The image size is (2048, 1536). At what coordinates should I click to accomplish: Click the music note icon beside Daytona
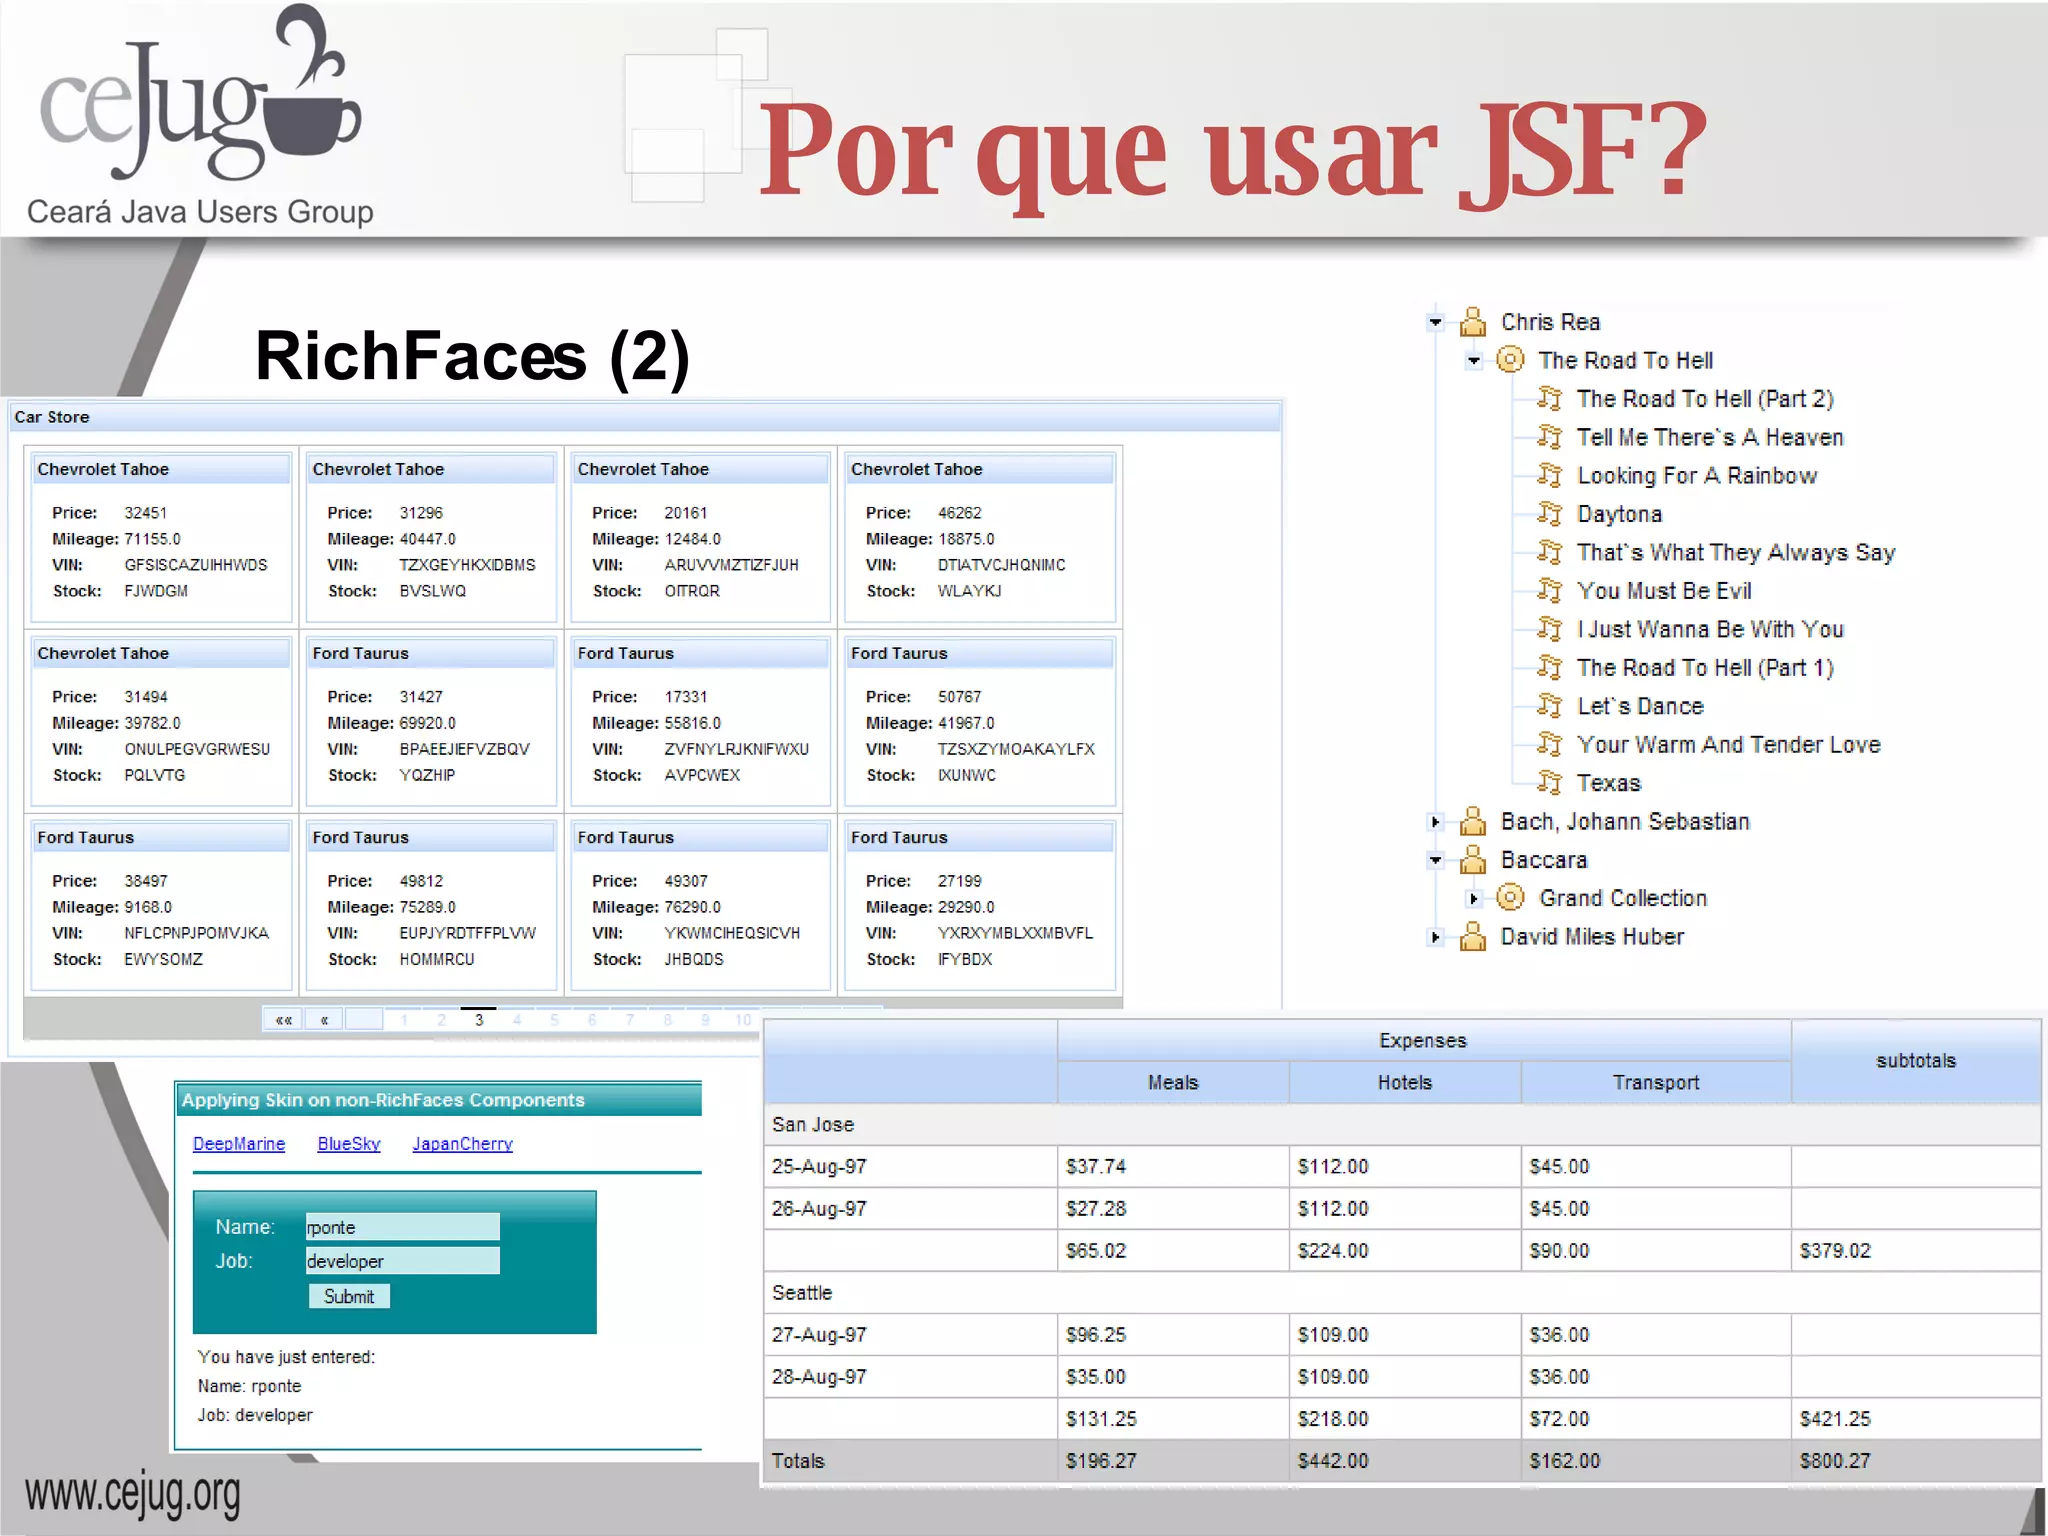click(1549, 514)
